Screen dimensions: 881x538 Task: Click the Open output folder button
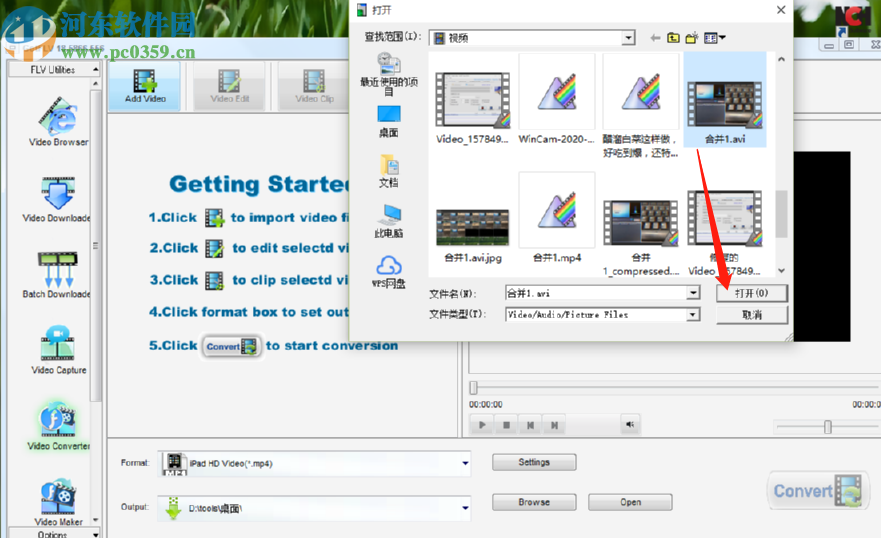coord(630,502)
